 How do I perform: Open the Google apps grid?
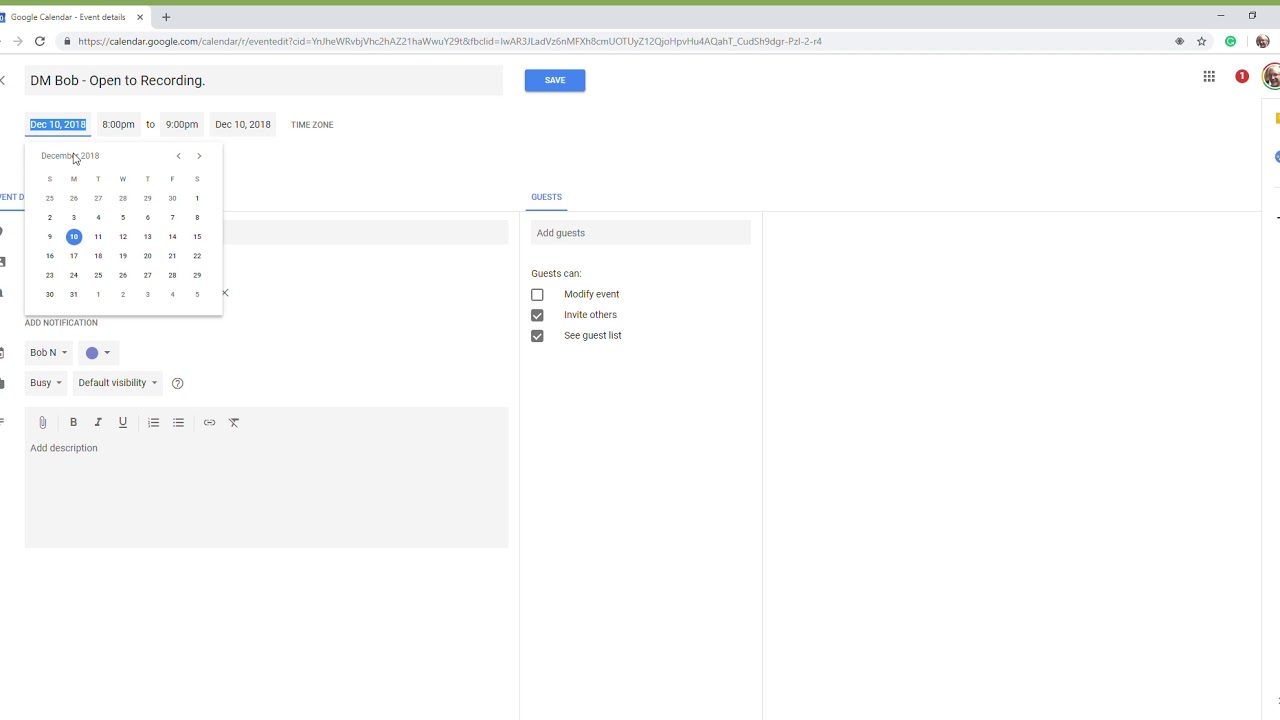pyautogui.click(x=1209, y=77)
